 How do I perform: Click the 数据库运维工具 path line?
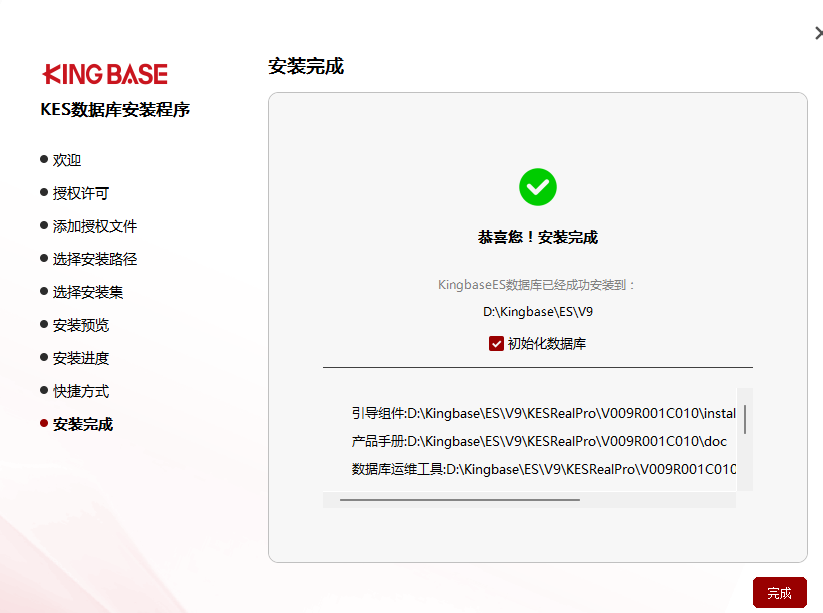[x=543, y=469]
